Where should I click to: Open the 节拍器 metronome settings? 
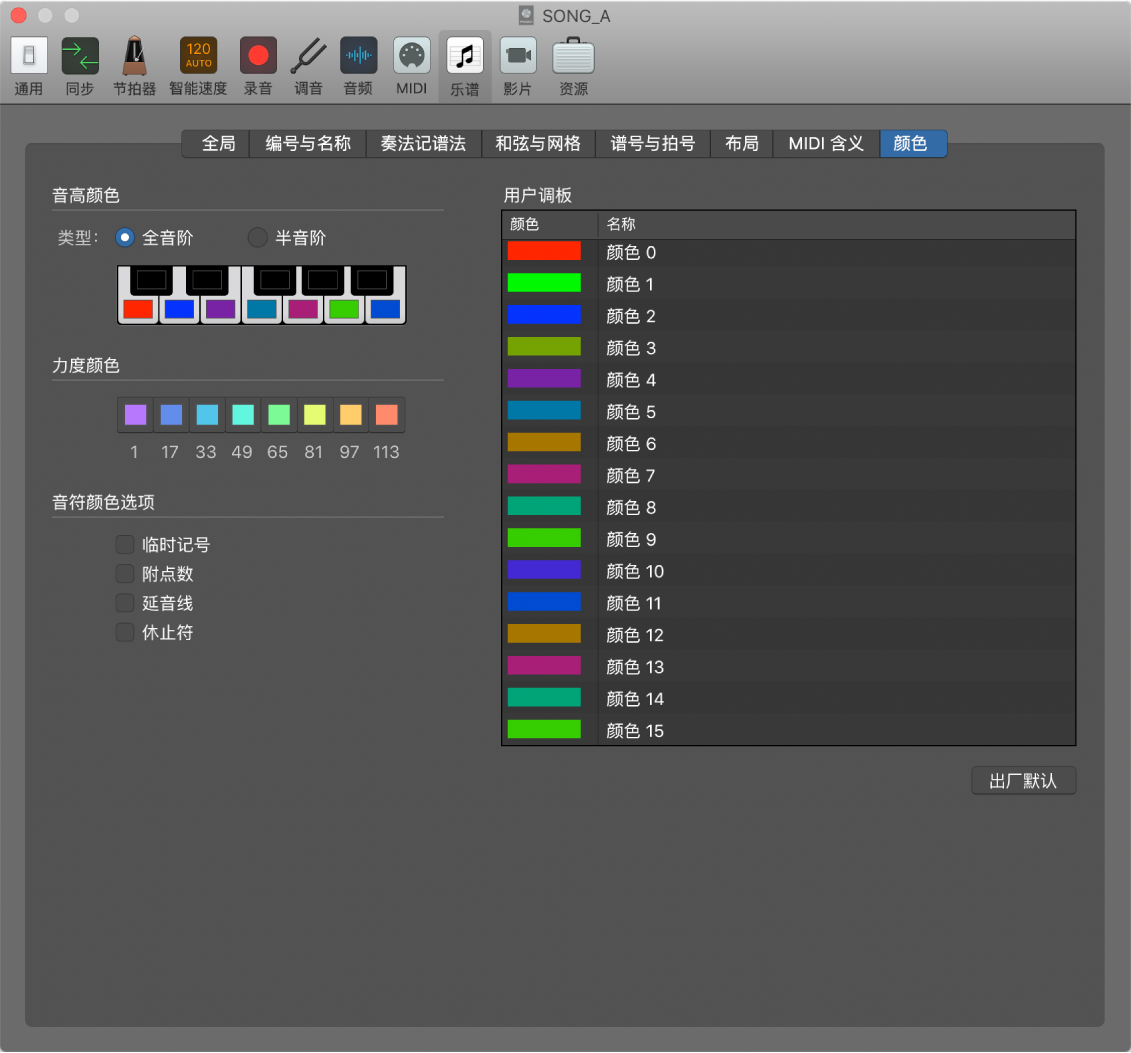coord(134,66)
